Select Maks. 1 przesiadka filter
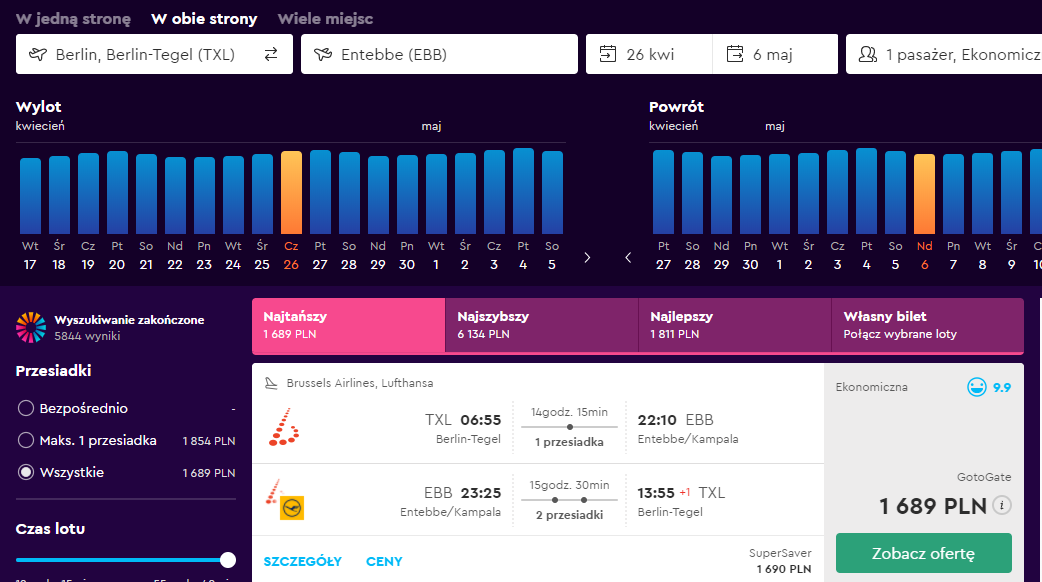The height and width of the screenshot is (582, 1042). pyautogui.click(x=26, y=440)
